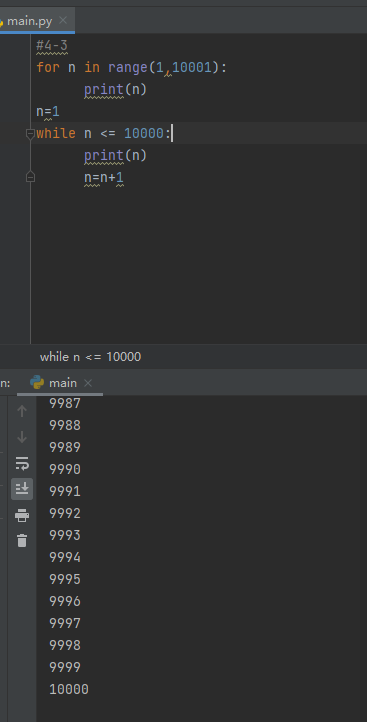The width and height of the screenshot is (367, 722).
Task: Toggle Scroll to End in console
Action: coord(22,489)
